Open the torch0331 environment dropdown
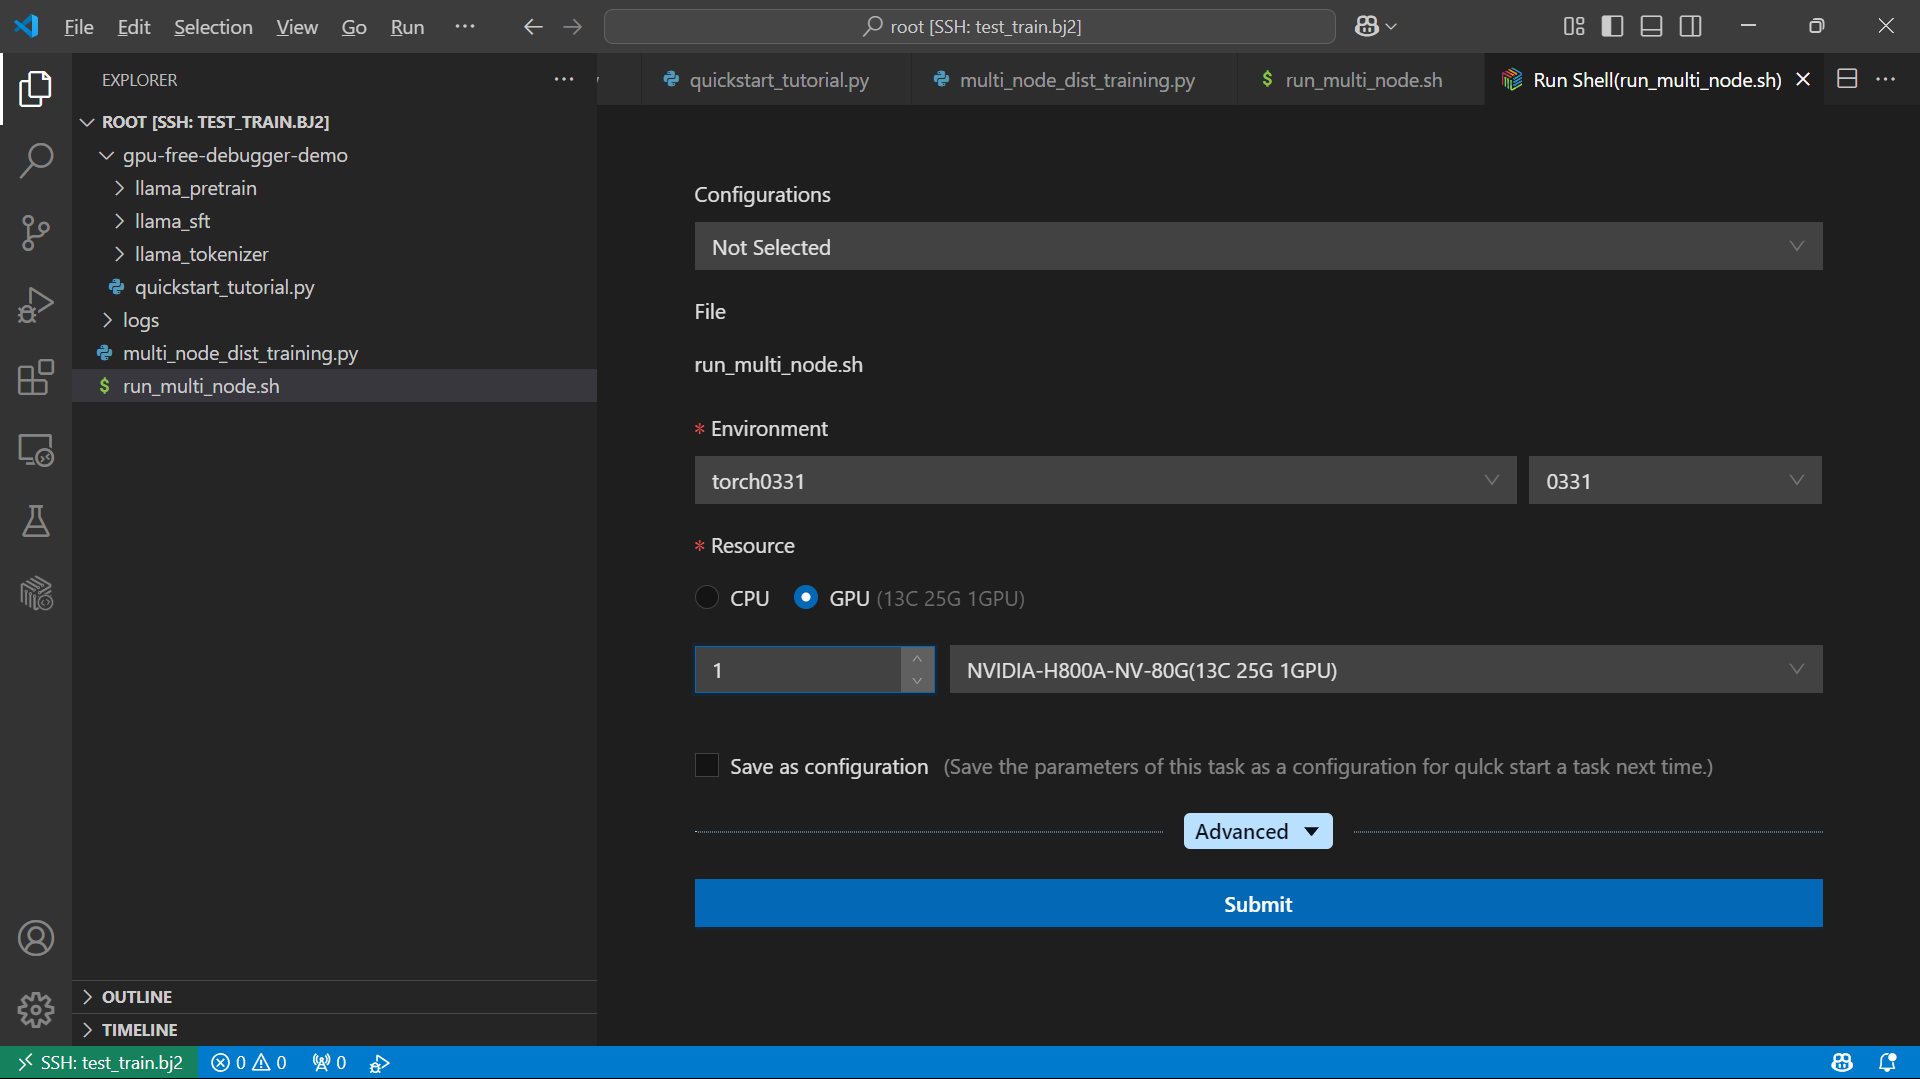 click(1105, 481)
